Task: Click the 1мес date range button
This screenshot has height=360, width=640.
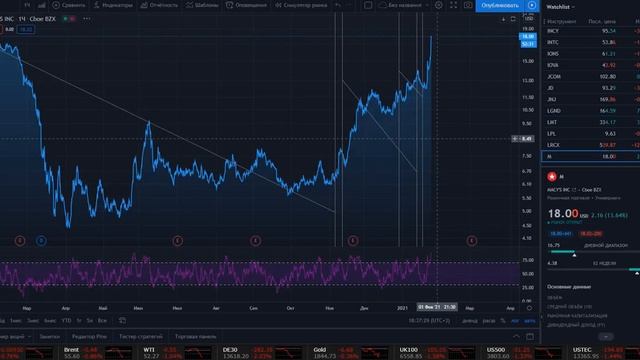Action: (16, 321)
